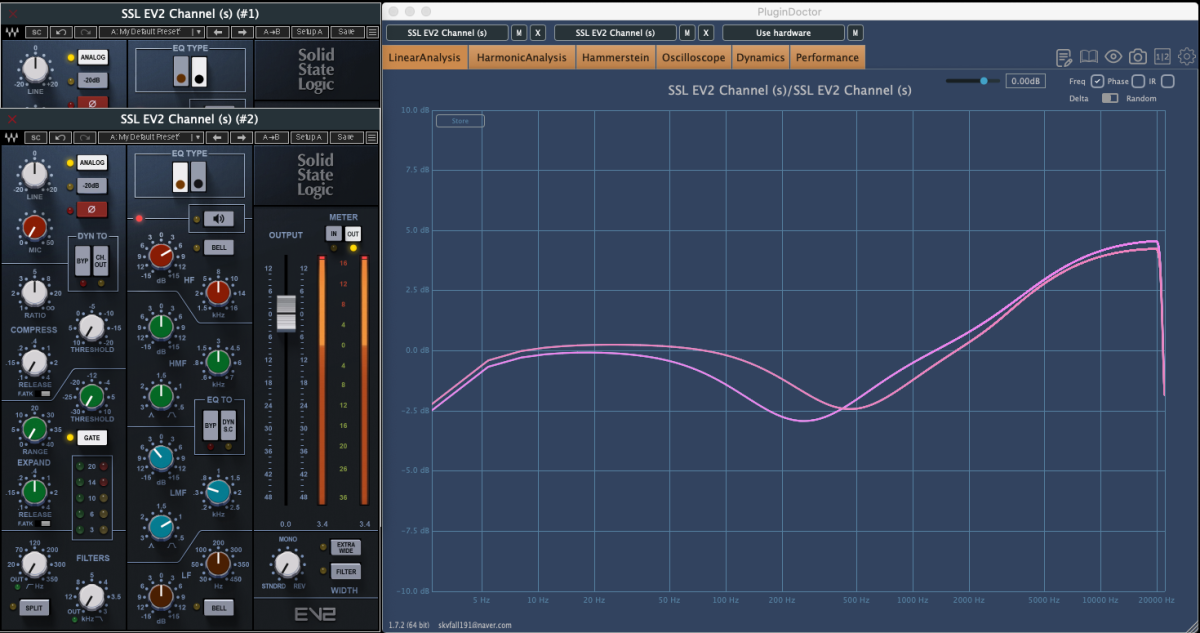Open PluginDoctor settings gear
The width and height of the screenshot is (1200, 633).
click(1187, 57)
